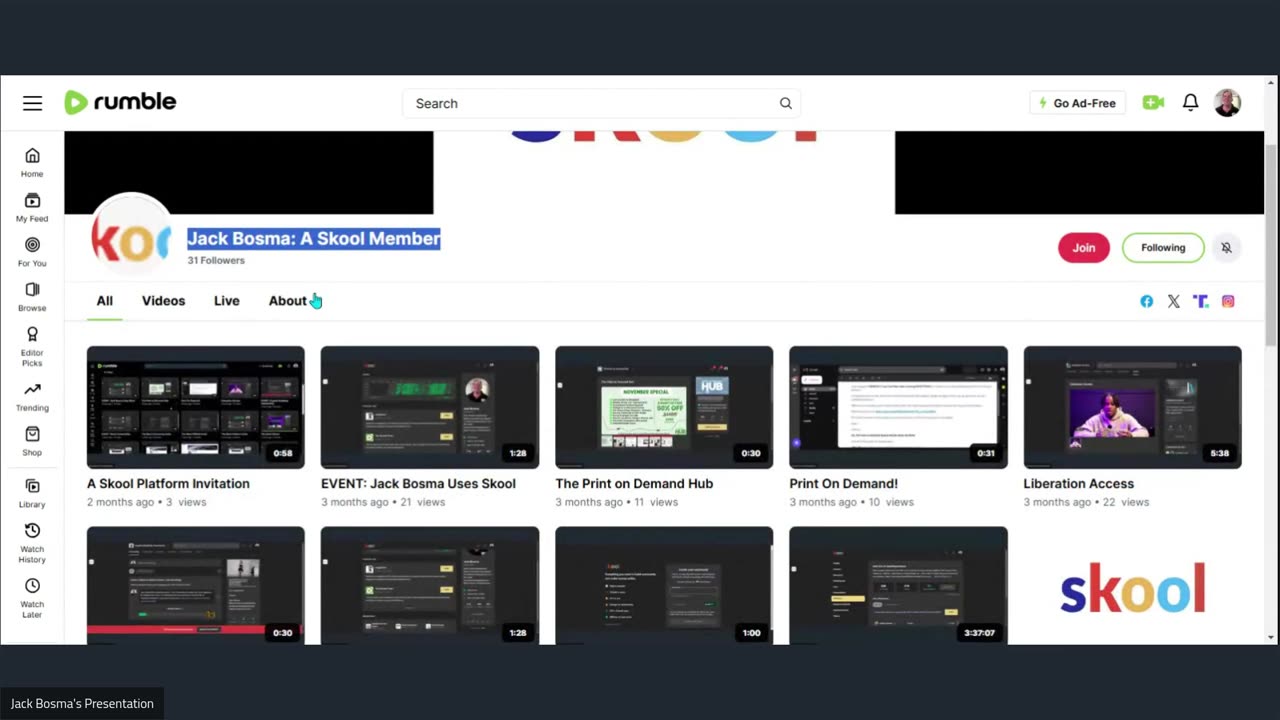
Task: Click the search magnifier icon
Action: (786, 103)
